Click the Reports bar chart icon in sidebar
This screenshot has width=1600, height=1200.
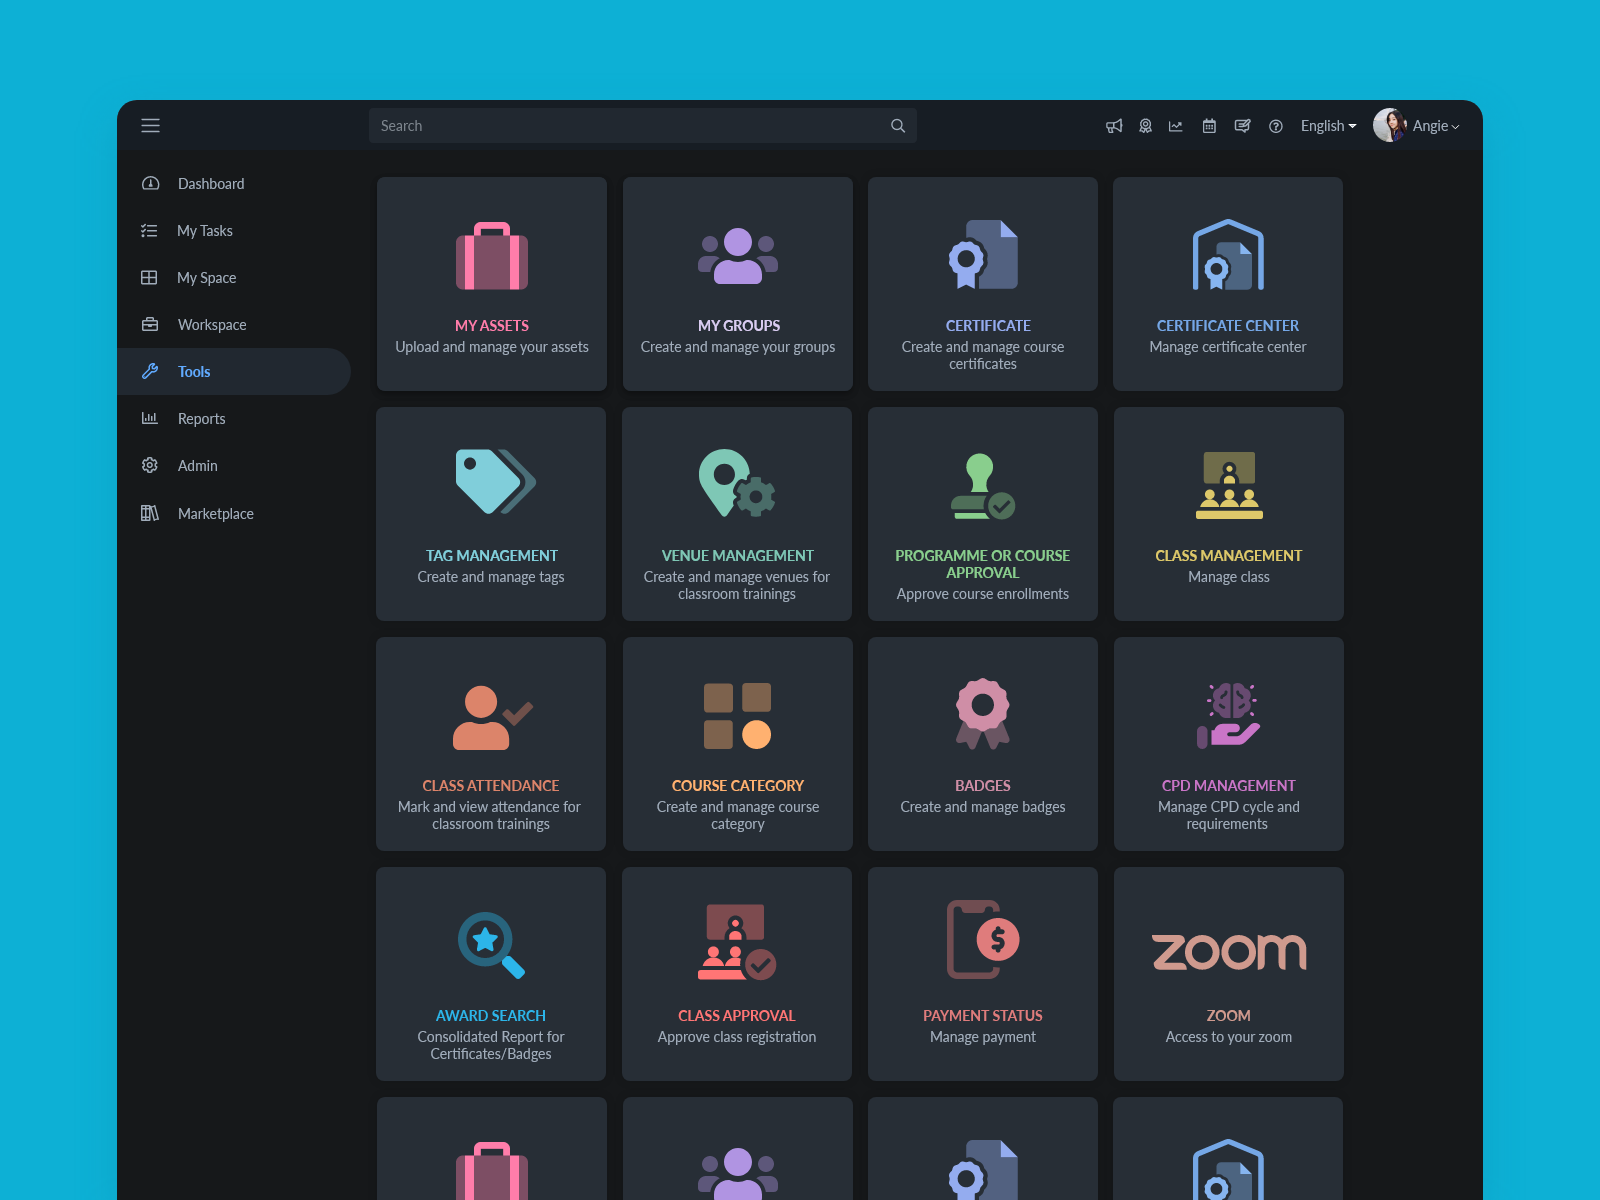(150, 418)
